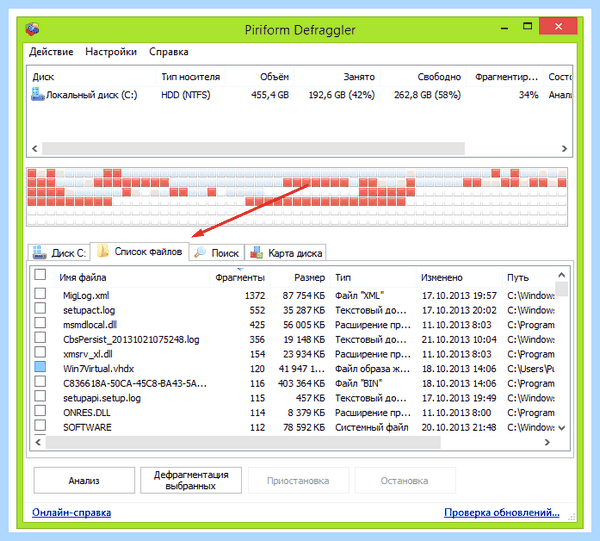Toggle the checkbox for Win7Virtual.vhdx
Screen dimensions: 600x541
point(40,367)
